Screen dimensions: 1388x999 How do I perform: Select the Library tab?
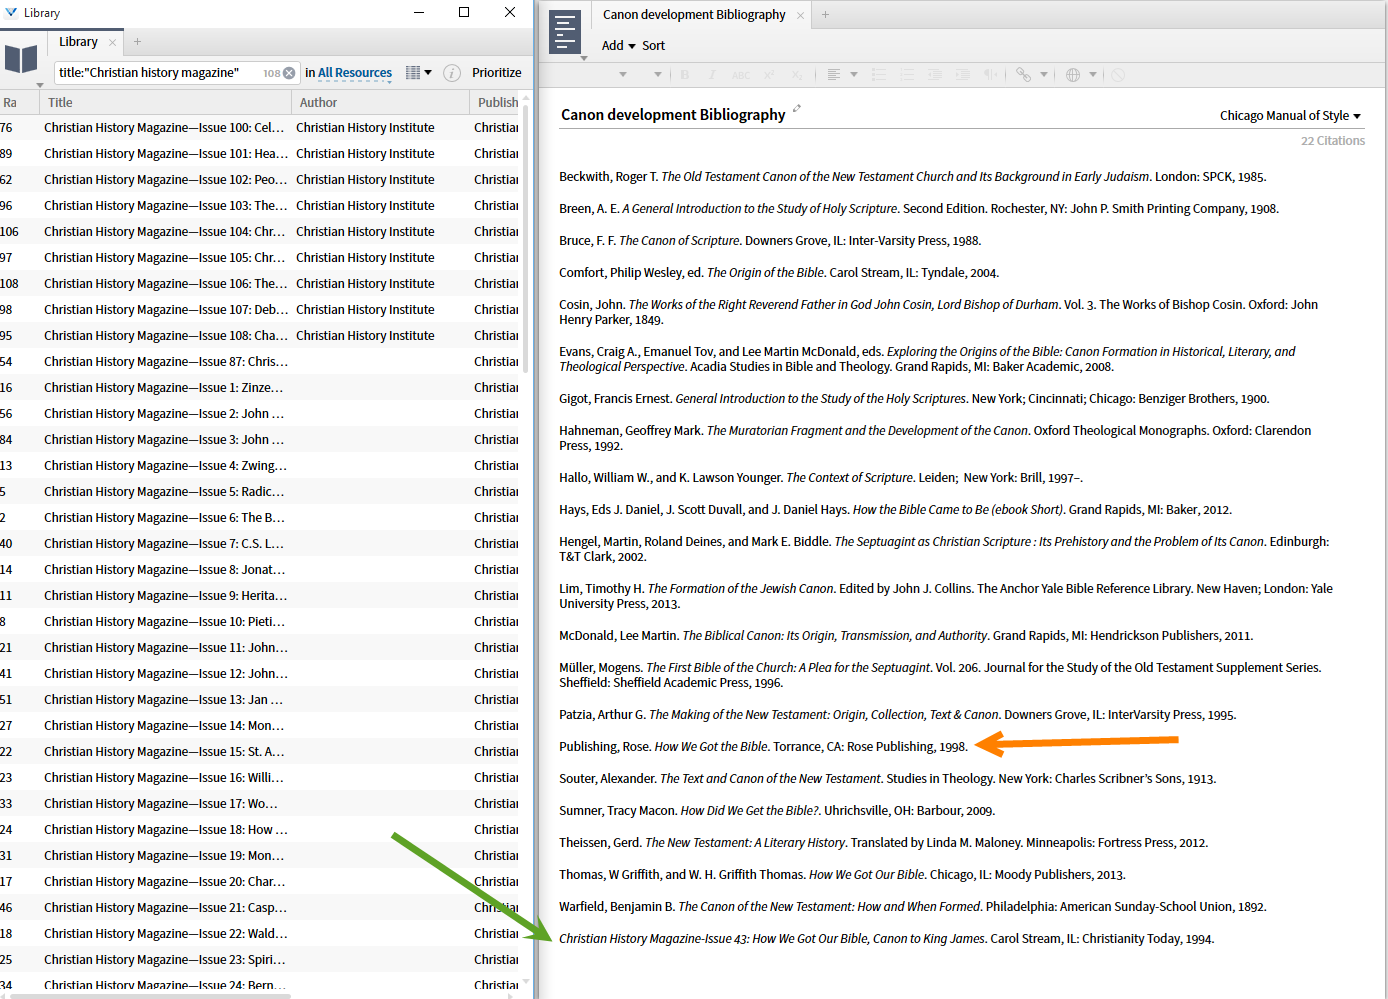78,42
